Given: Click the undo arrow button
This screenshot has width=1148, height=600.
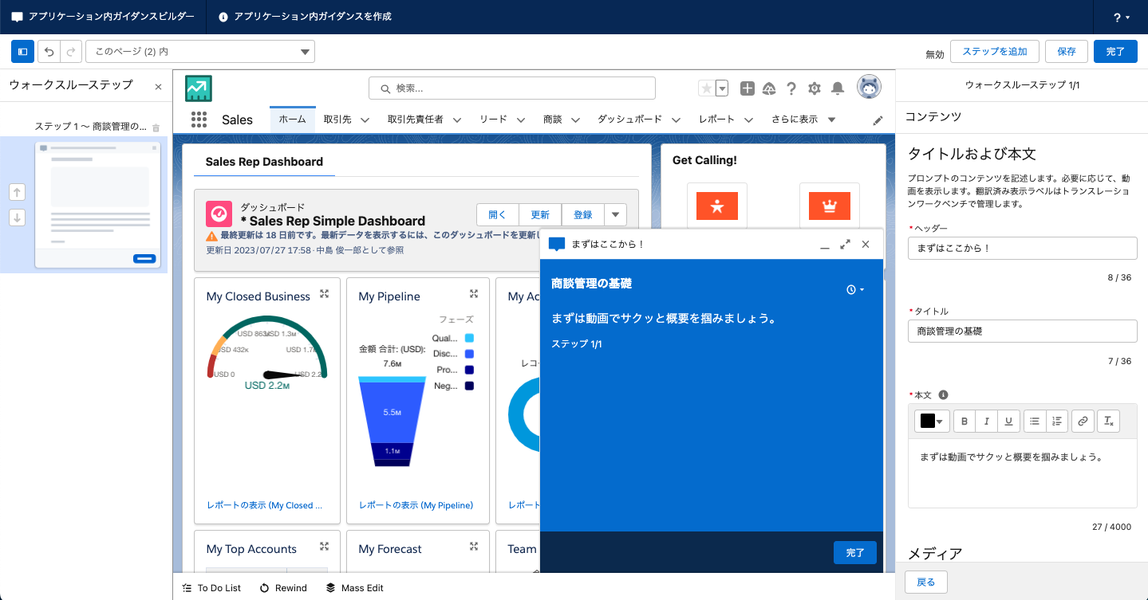Looking at the screenshot, I should (x=48, y=51).
